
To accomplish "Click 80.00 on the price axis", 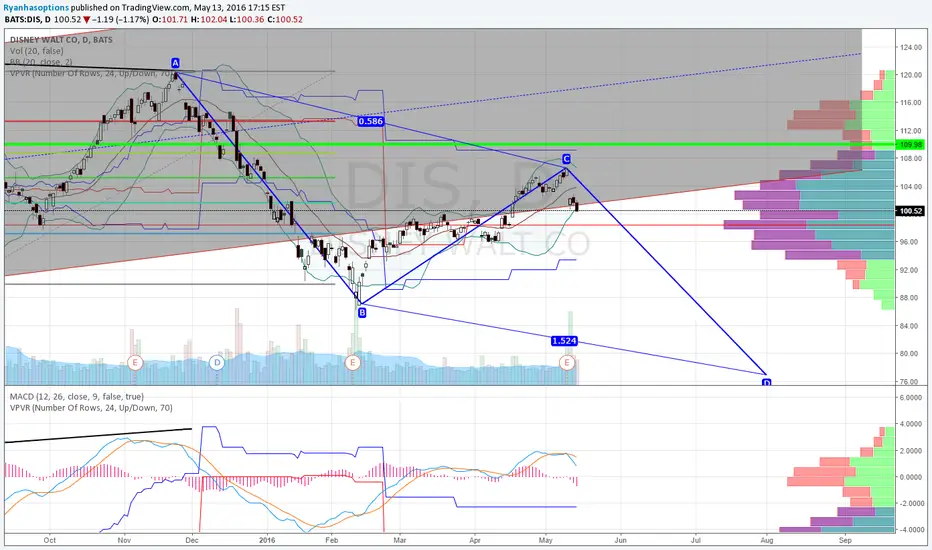I will [x=910, y=353].
